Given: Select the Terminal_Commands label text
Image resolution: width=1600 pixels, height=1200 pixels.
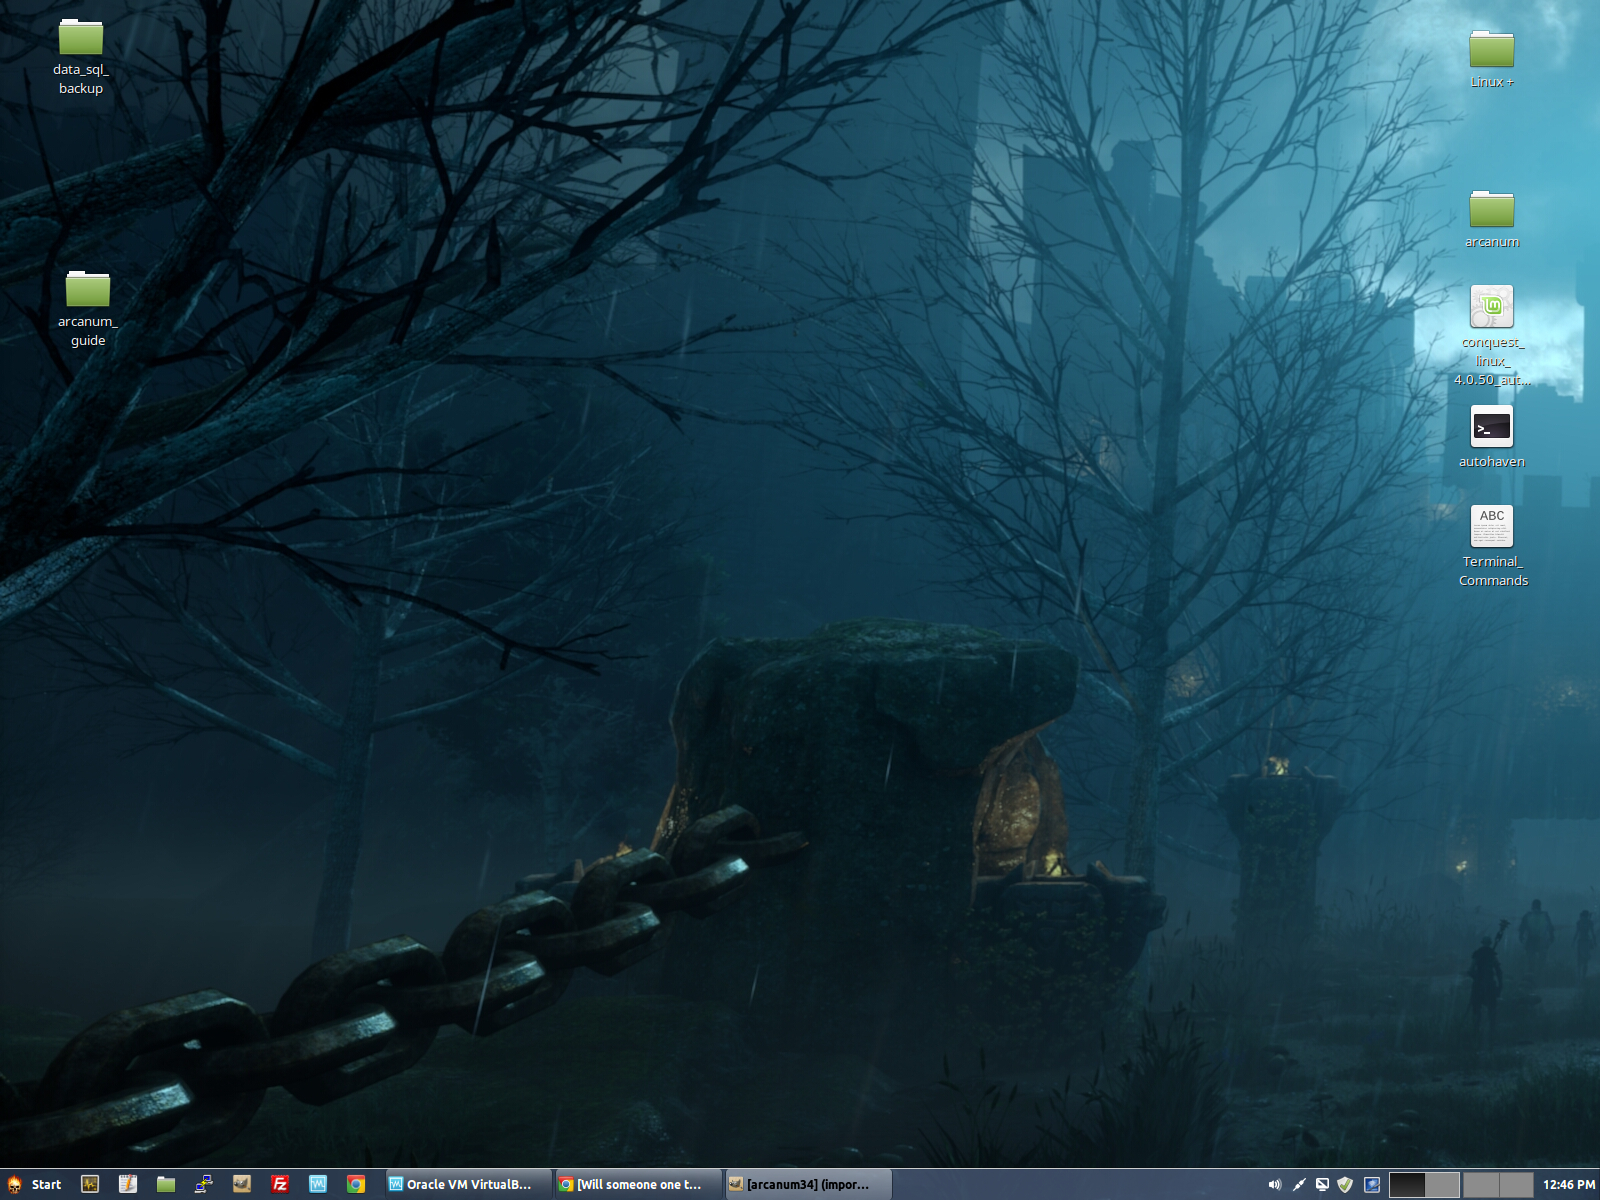Looking at the screenshot, I should click(1493, 571).
